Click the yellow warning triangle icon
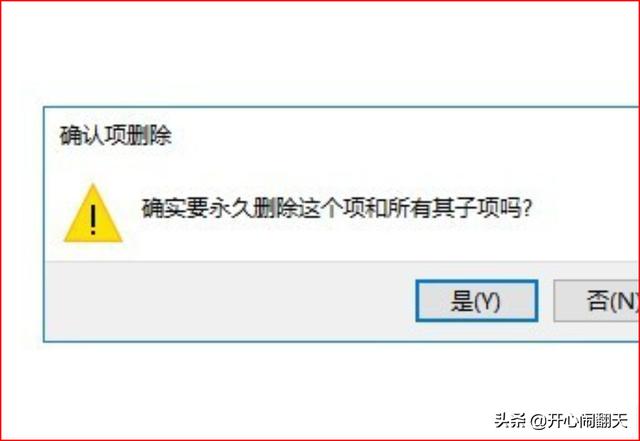The height and width of the screenshot is (441, 640). 93,213
